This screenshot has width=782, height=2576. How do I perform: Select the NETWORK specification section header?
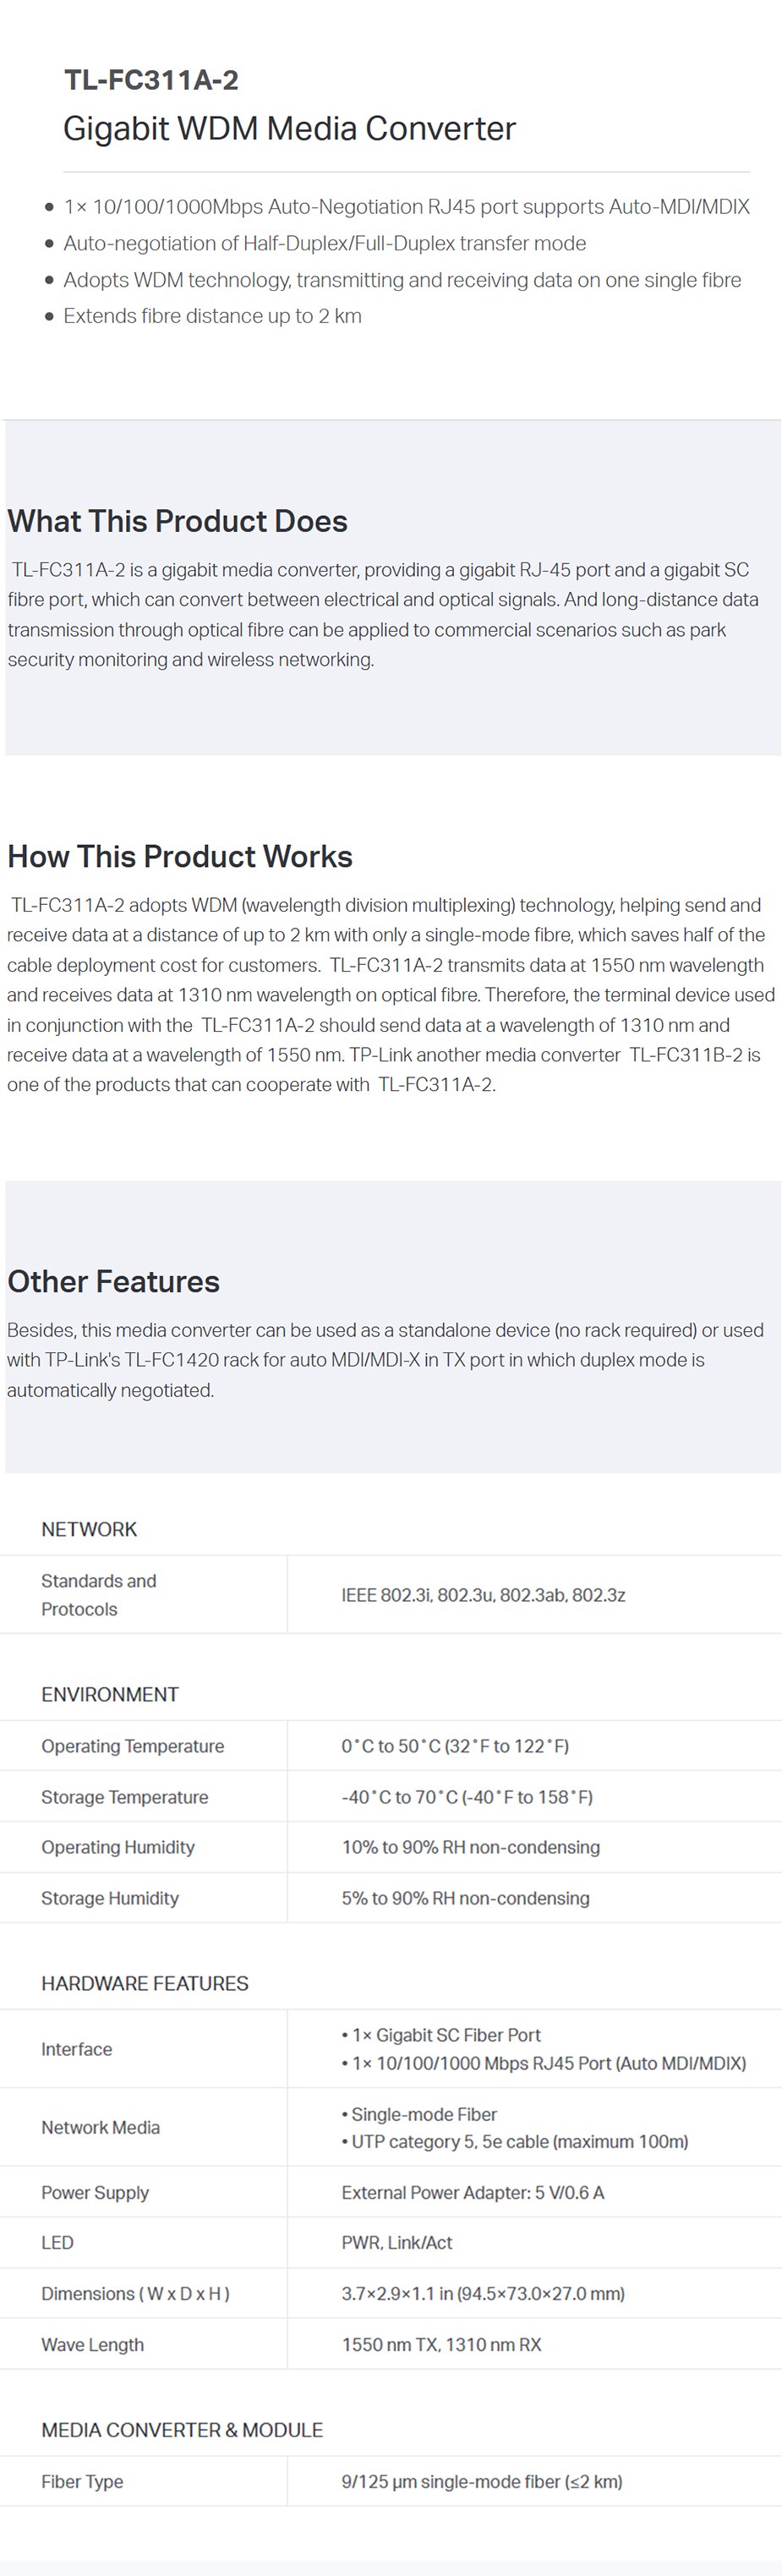point(89,1529)
